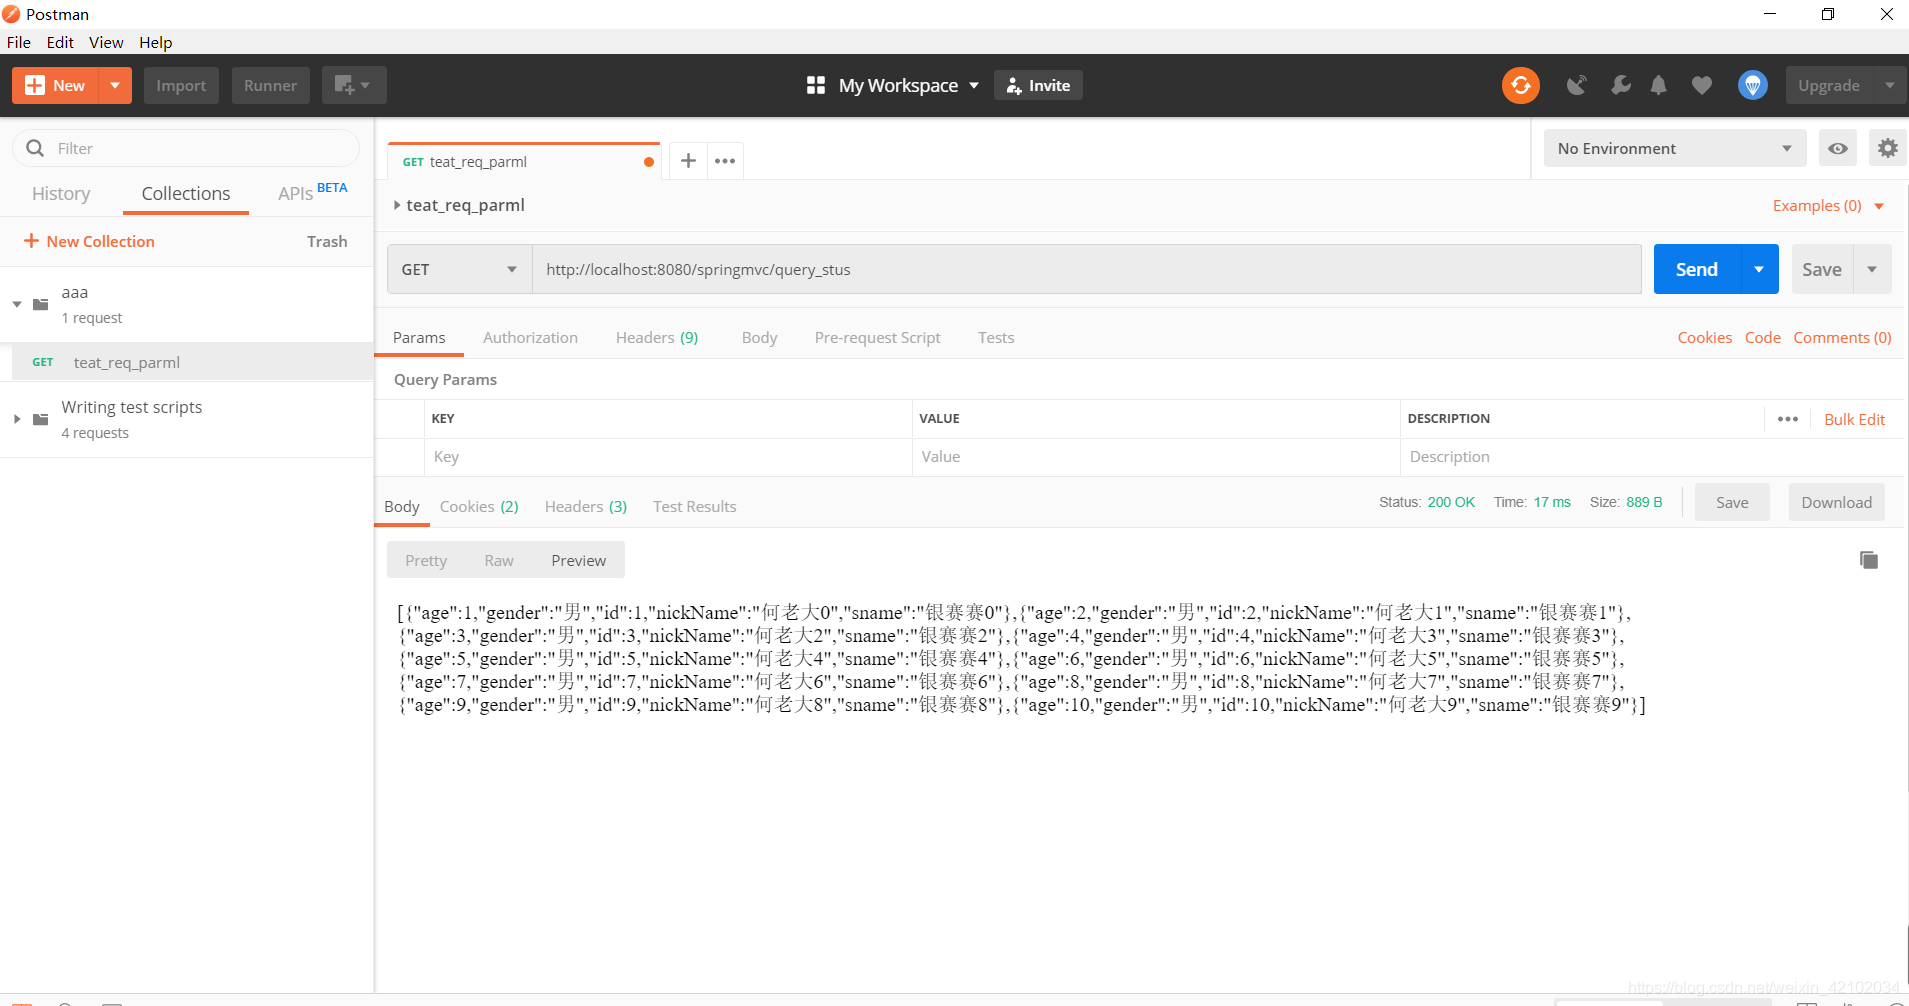Image resolution: width=1909 pixels, height=1006 pixels.
Task: Click the Writing test scripts folder icon
Action: pyautogui.click(x=41, y=419)
